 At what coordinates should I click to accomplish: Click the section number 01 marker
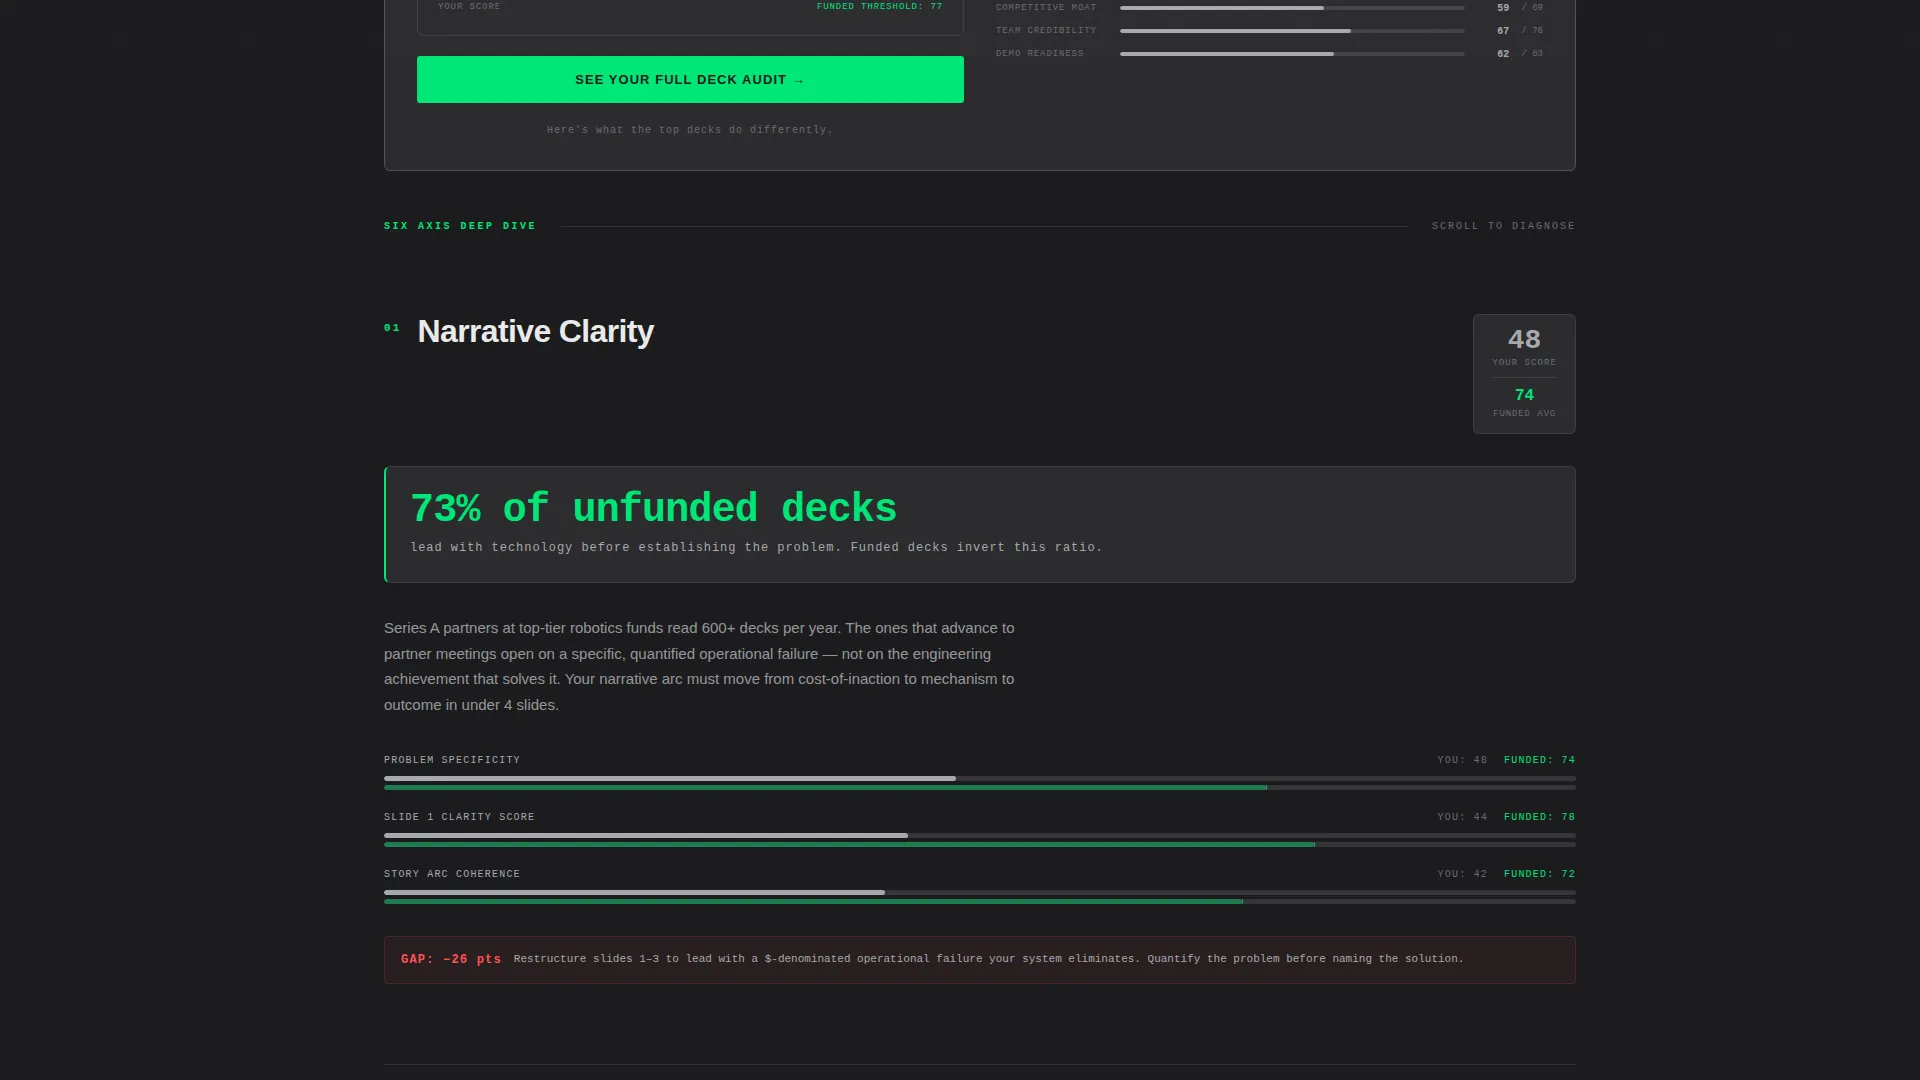pyautogui.click(x=392, y=328)
